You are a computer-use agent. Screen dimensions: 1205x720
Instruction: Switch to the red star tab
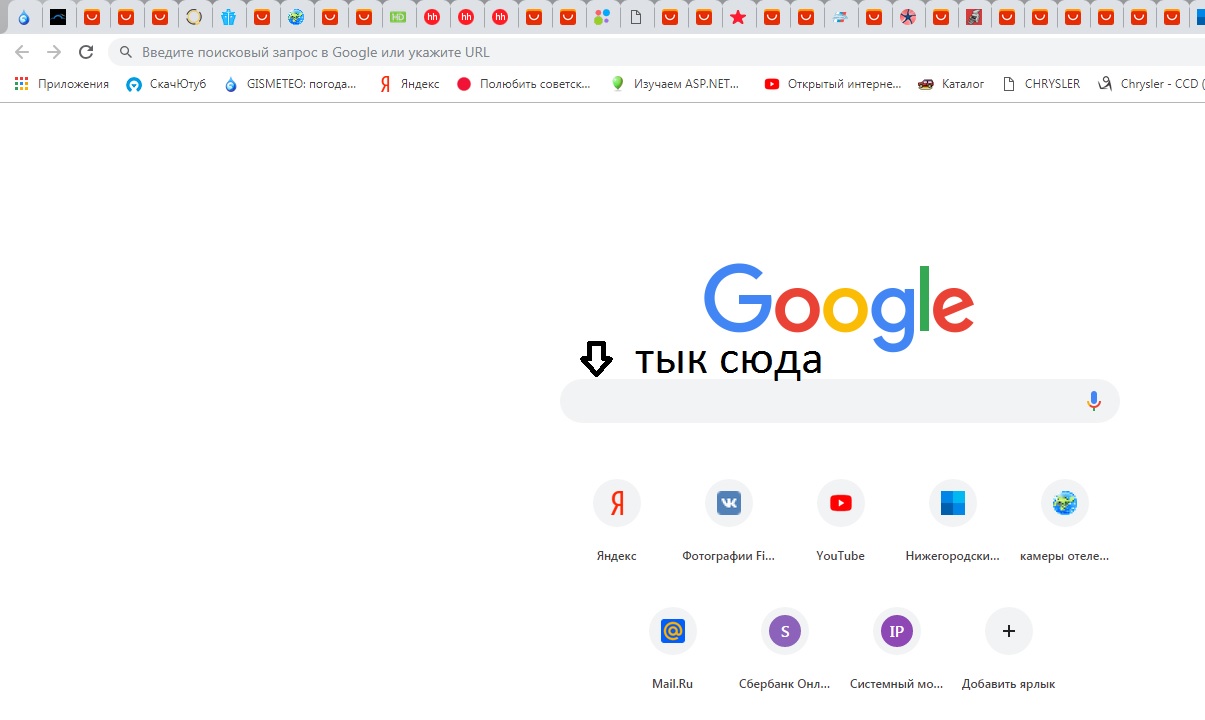point(738,17)
